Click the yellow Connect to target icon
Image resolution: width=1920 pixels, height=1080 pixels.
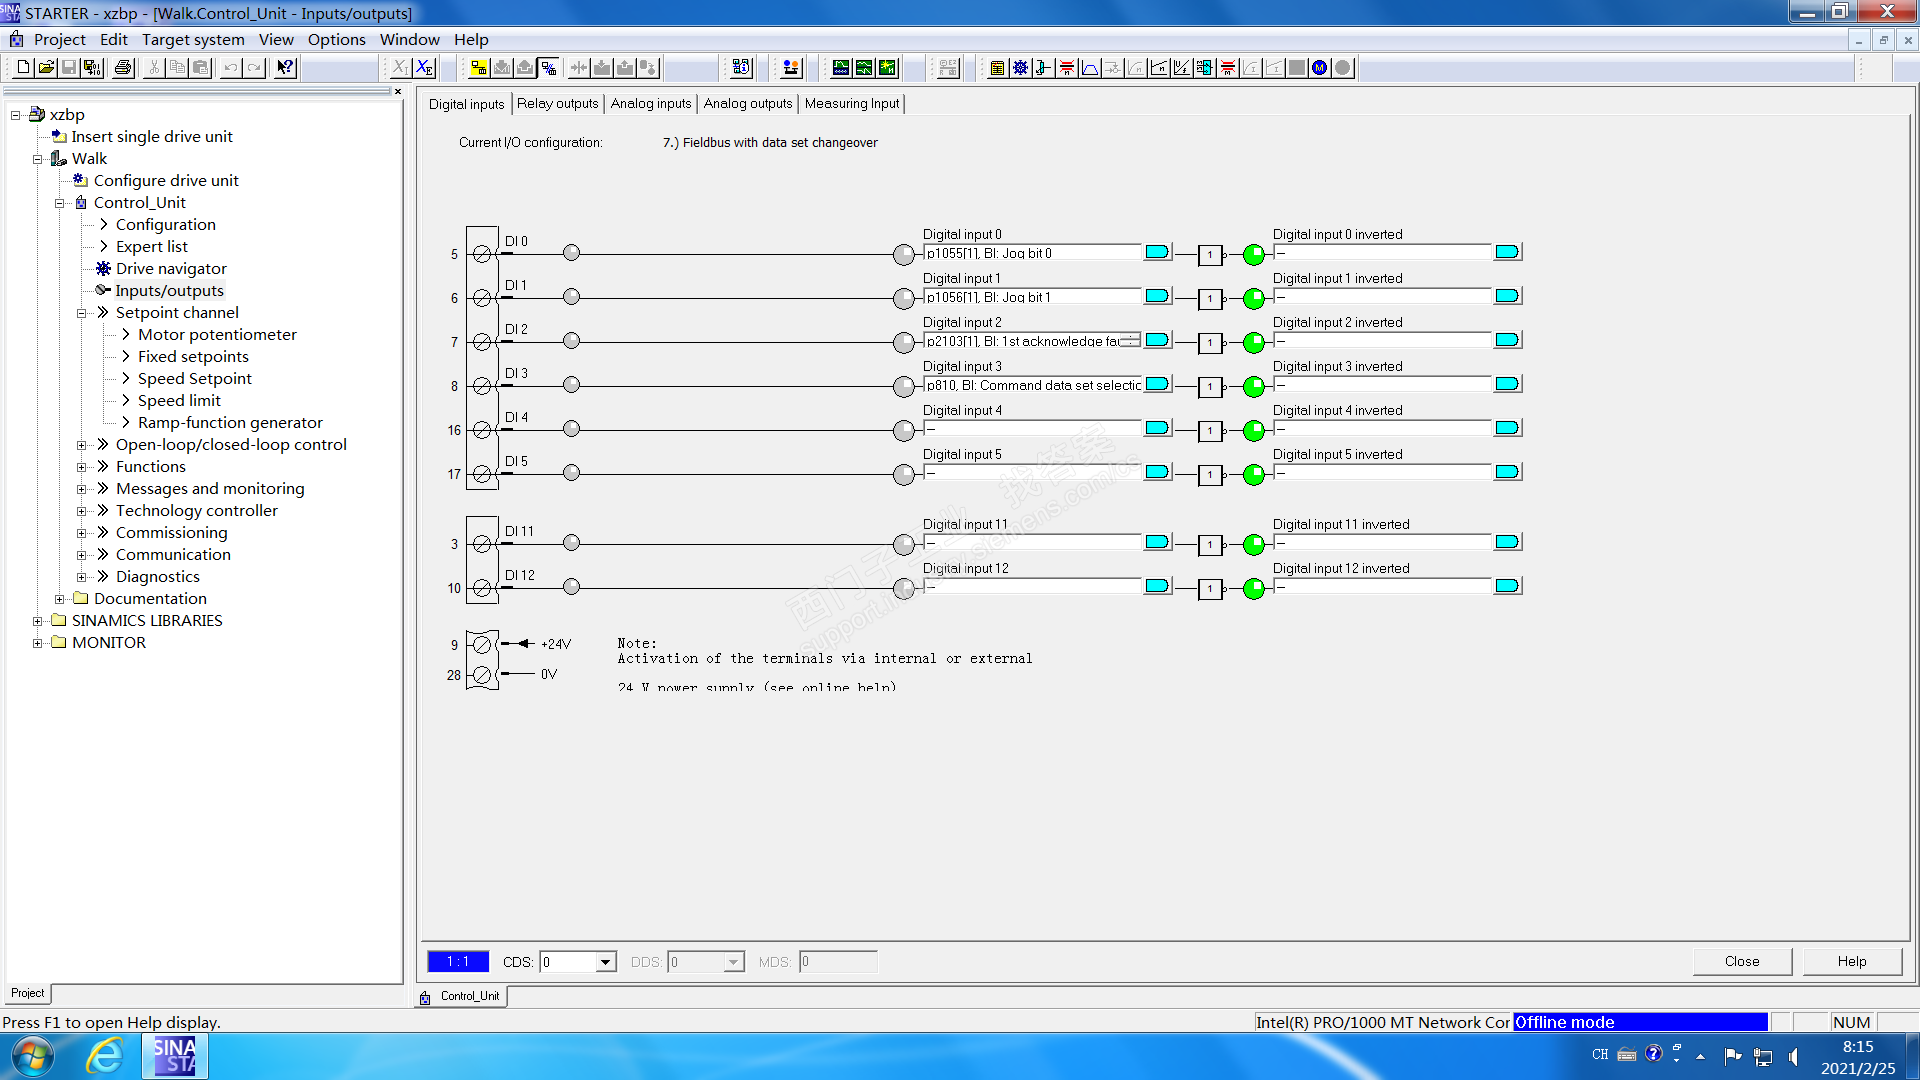[479, 68]
